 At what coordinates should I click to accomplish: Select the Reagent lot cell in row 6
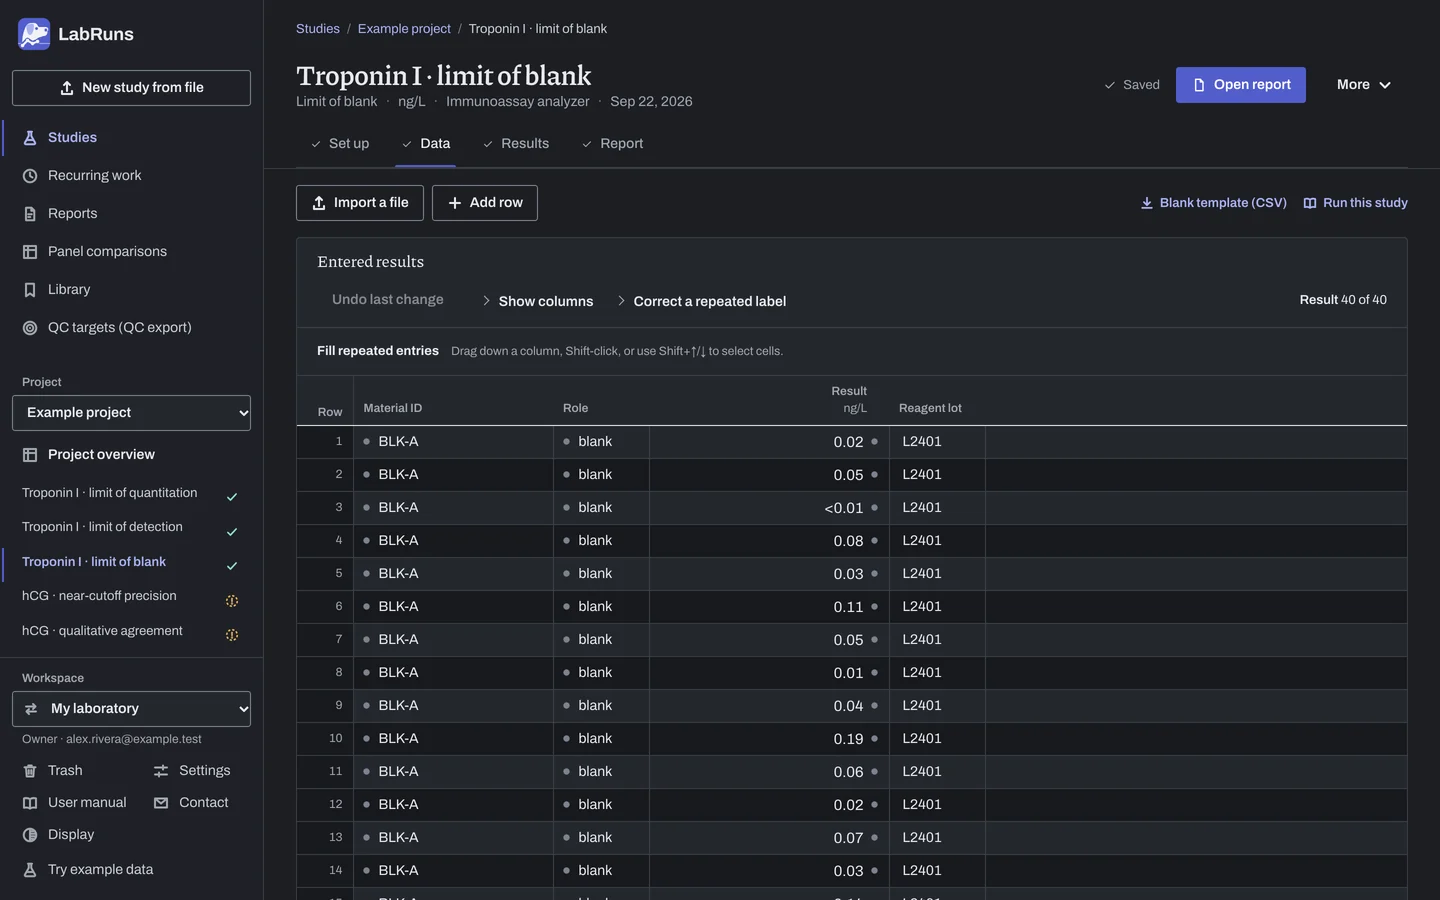point(937,607)
